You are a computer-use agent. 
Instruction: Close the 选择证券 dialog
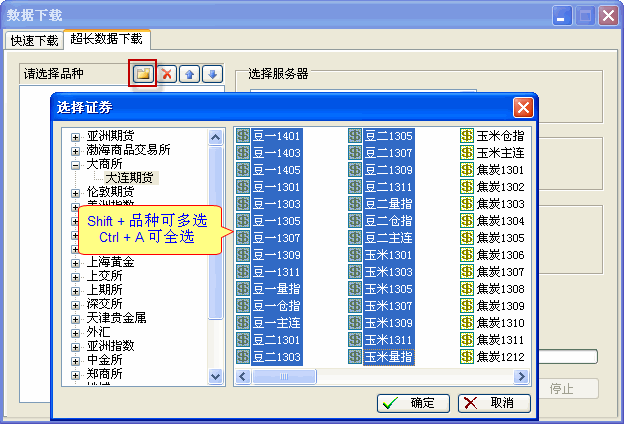coord(522,107)
